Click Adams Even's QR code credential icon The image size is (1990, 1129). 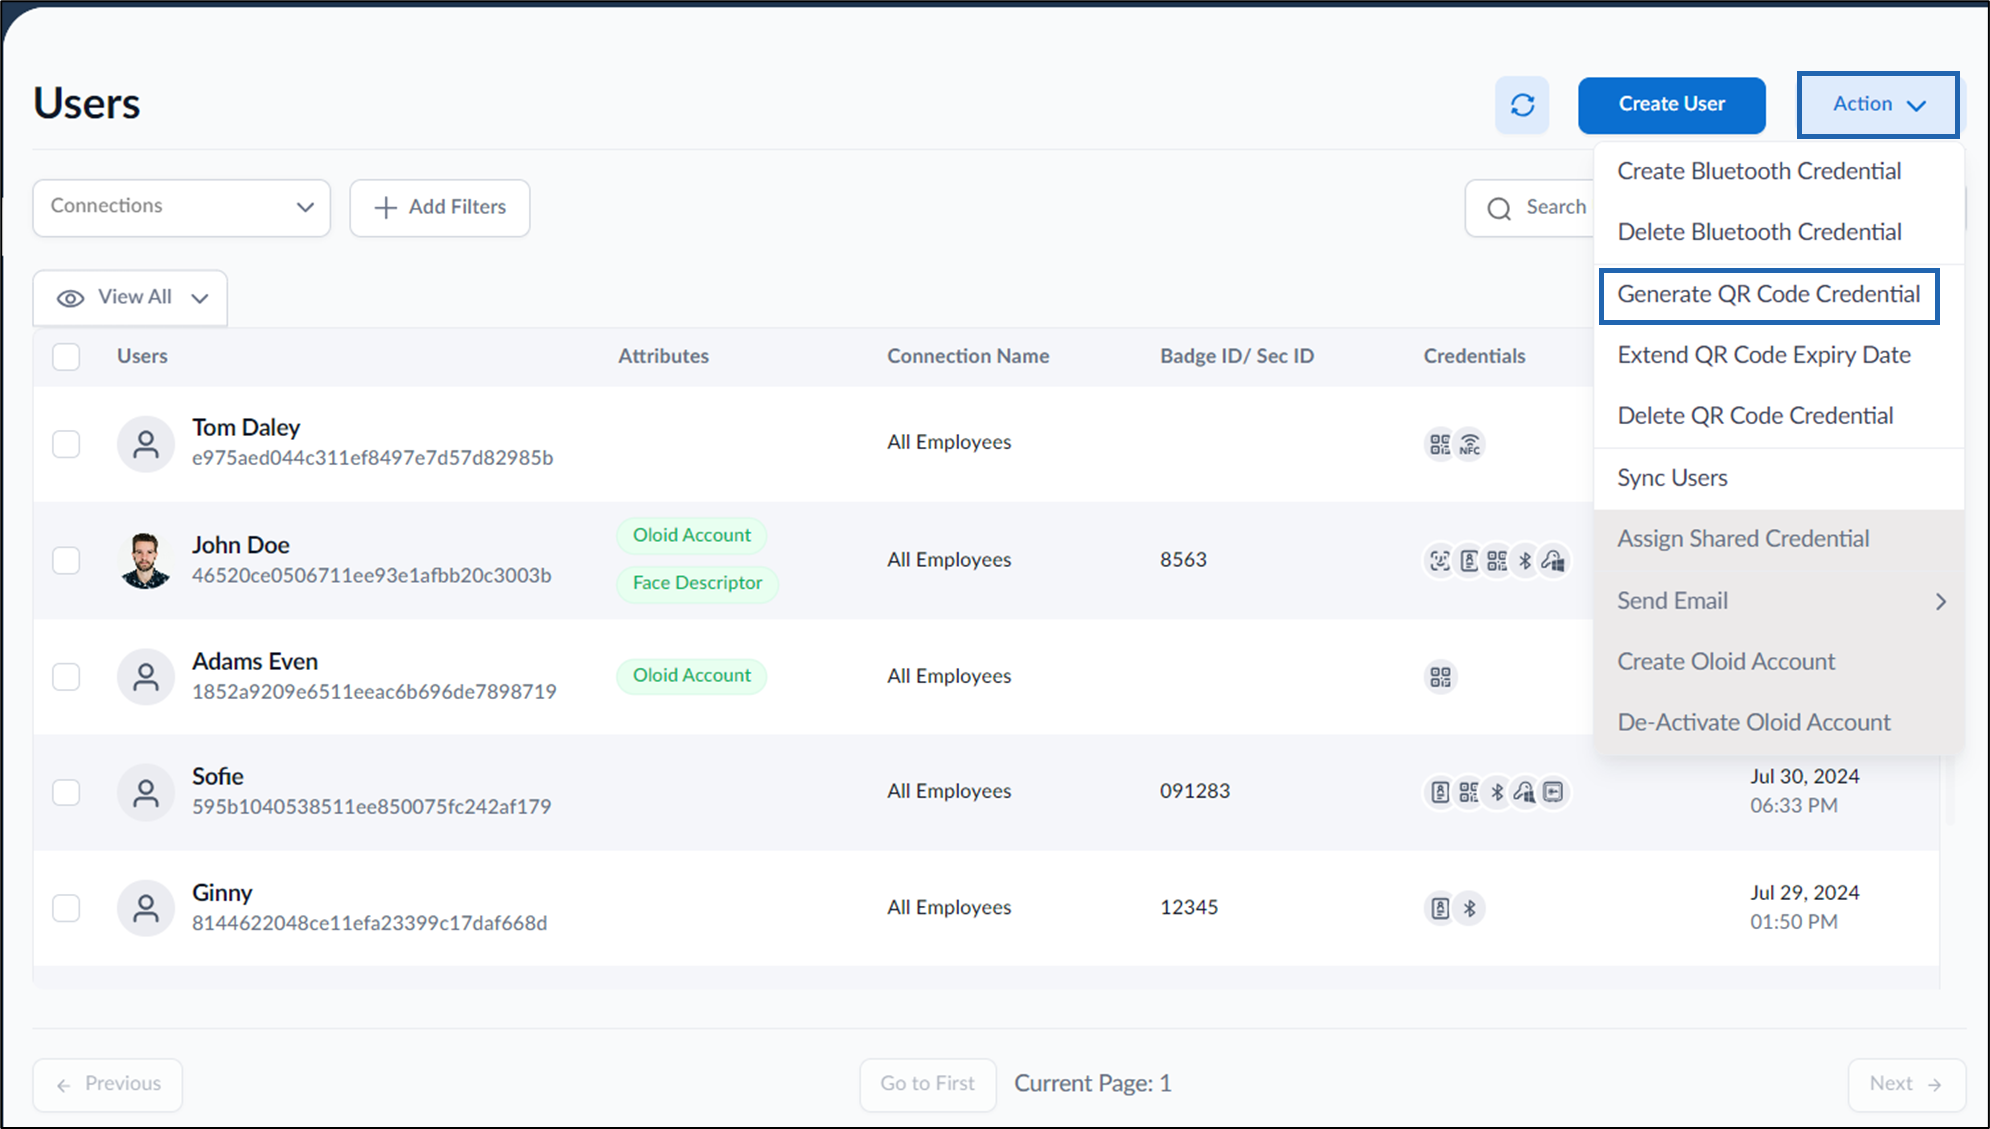pyautogui.click(x=1440, y=677)
